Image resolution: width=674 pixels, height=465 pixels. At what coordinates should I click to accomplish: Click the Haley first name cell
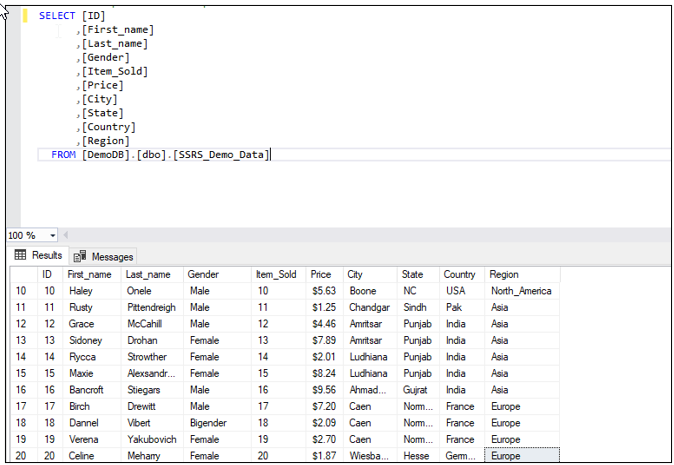coord(92,291)
